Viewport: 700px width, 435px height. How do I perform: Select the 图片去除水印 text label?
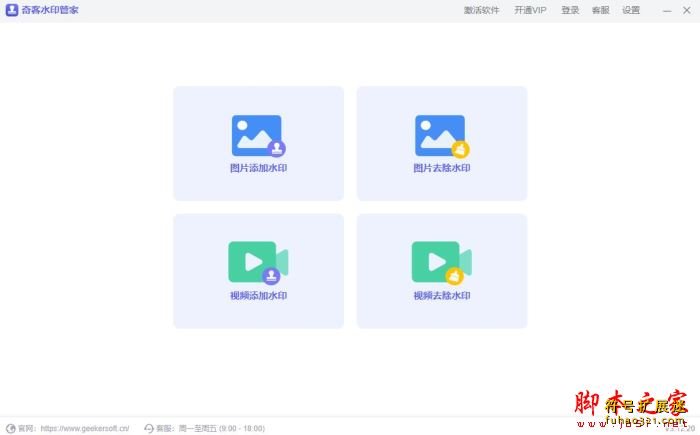[441, 168]
